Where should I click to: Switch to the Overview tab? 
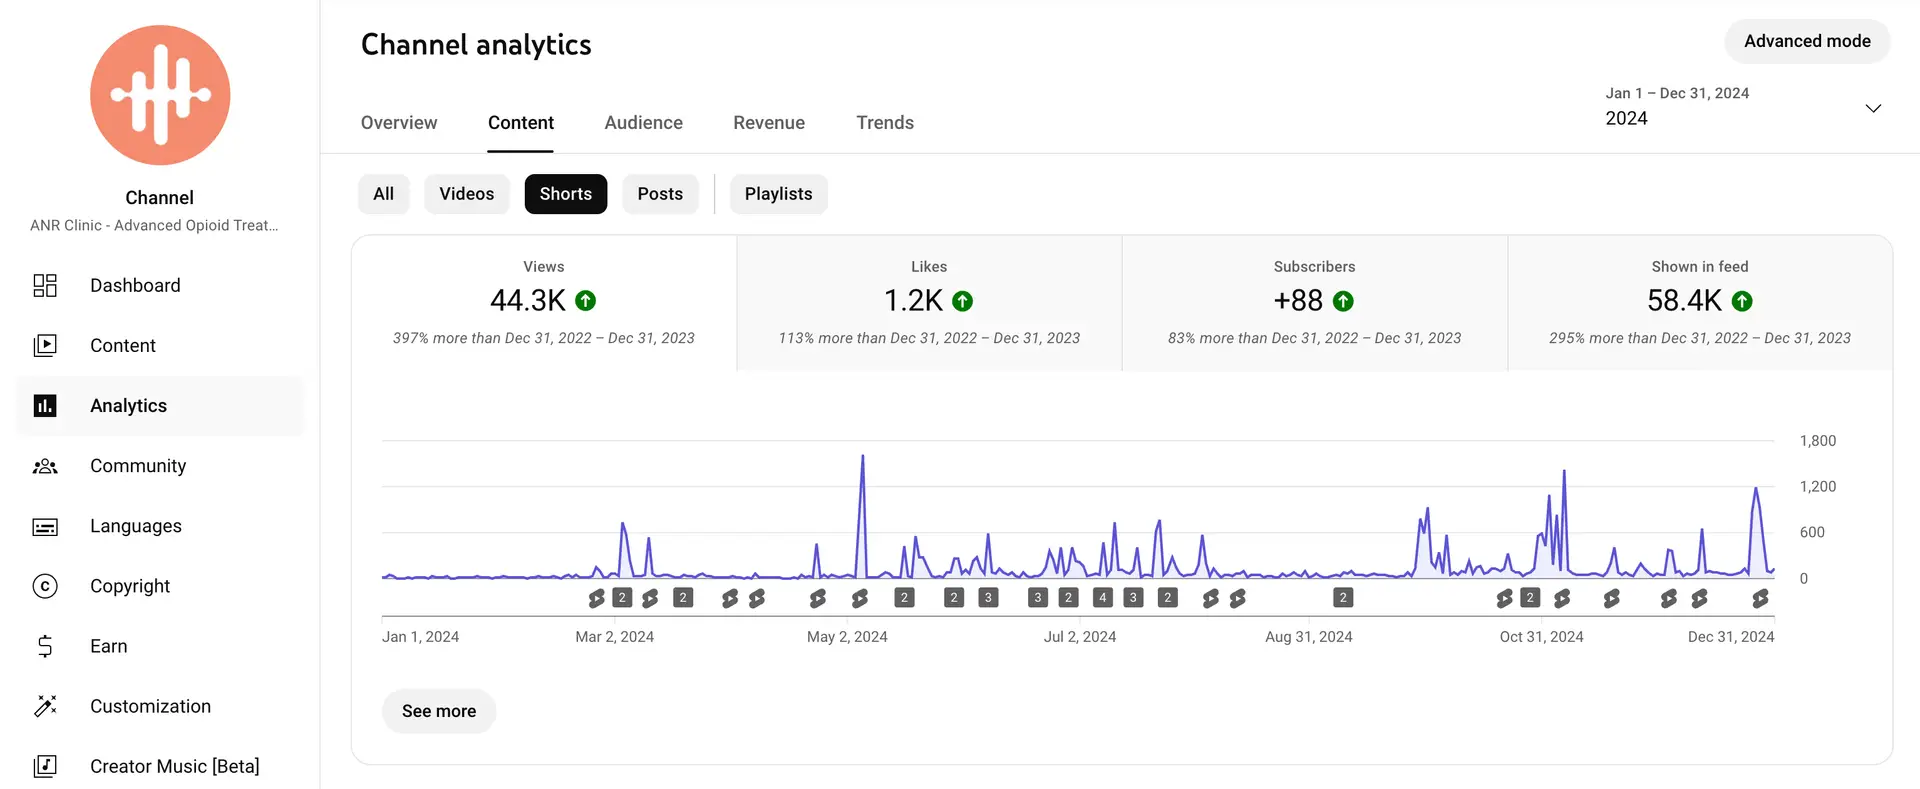click(398, 123)
